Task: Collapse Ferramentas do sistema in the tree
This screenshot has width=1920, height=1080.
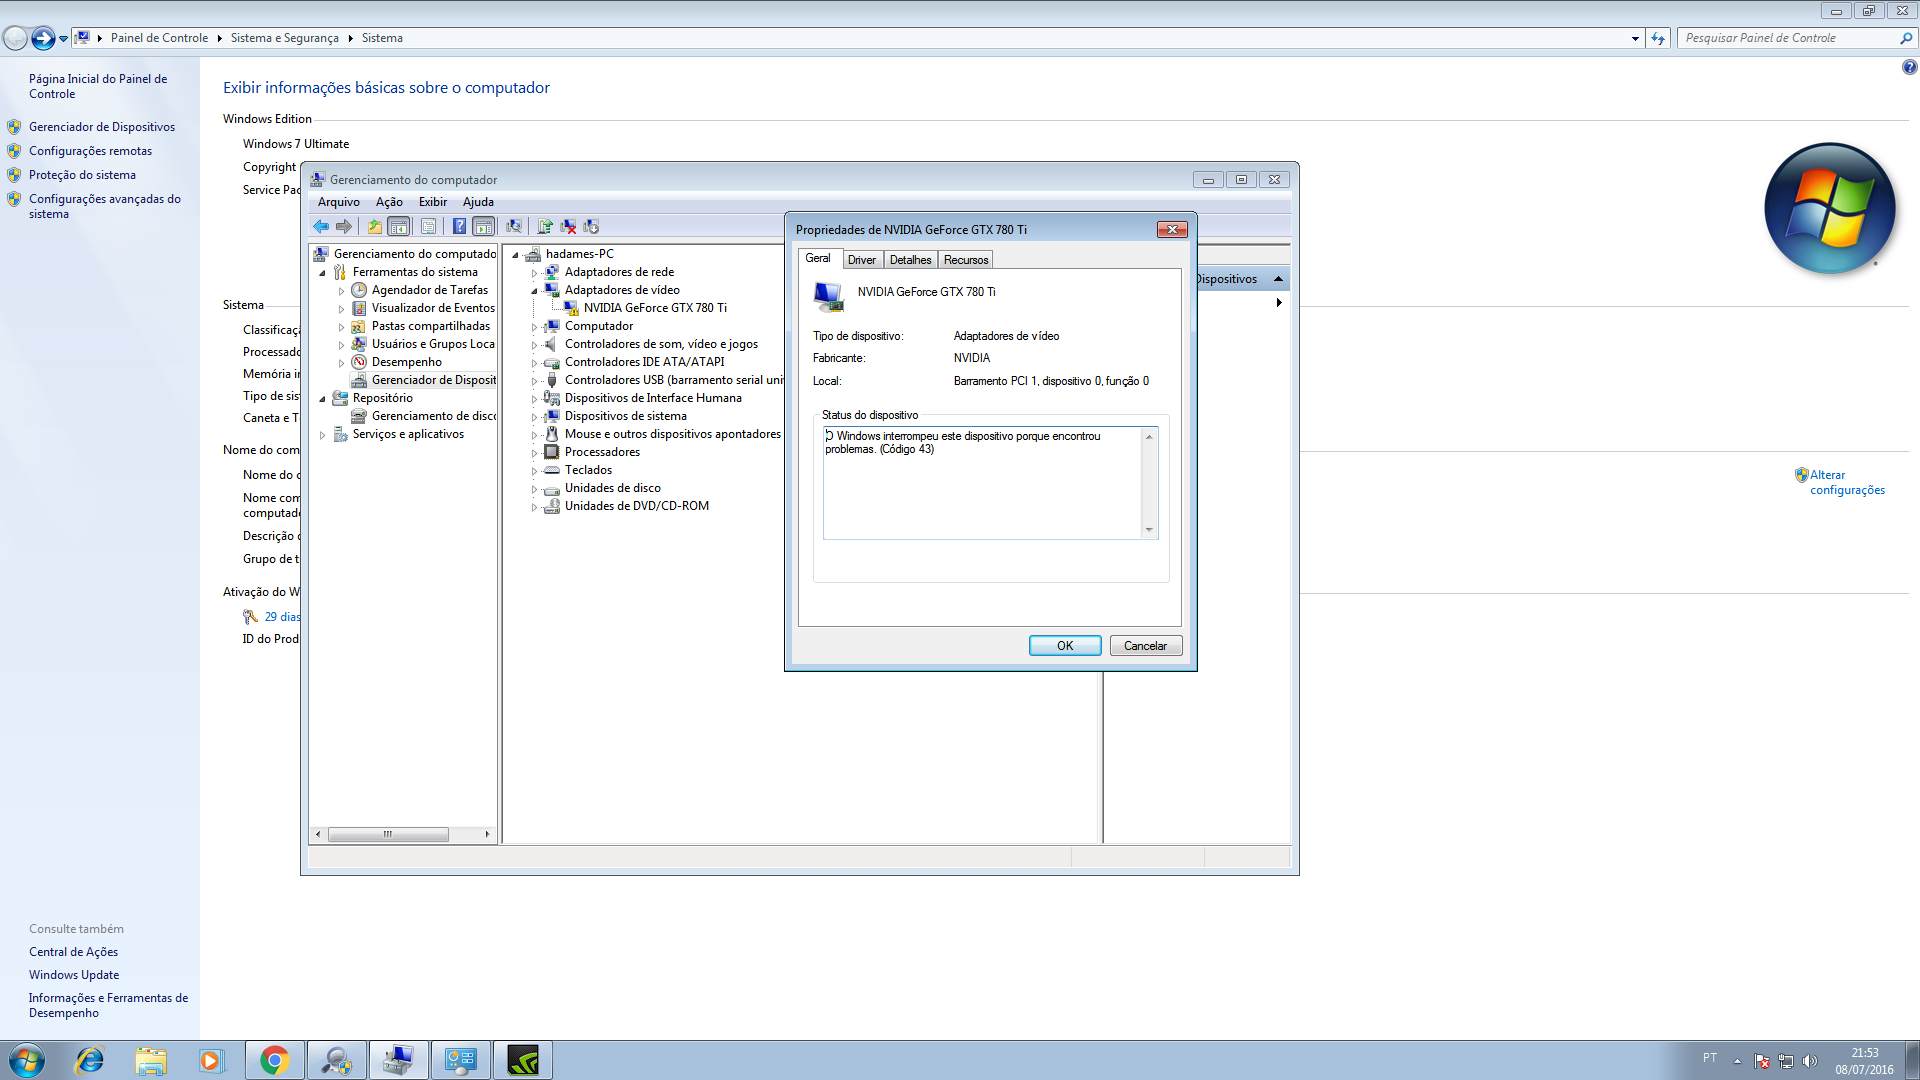Action: (x=322, y=273)
